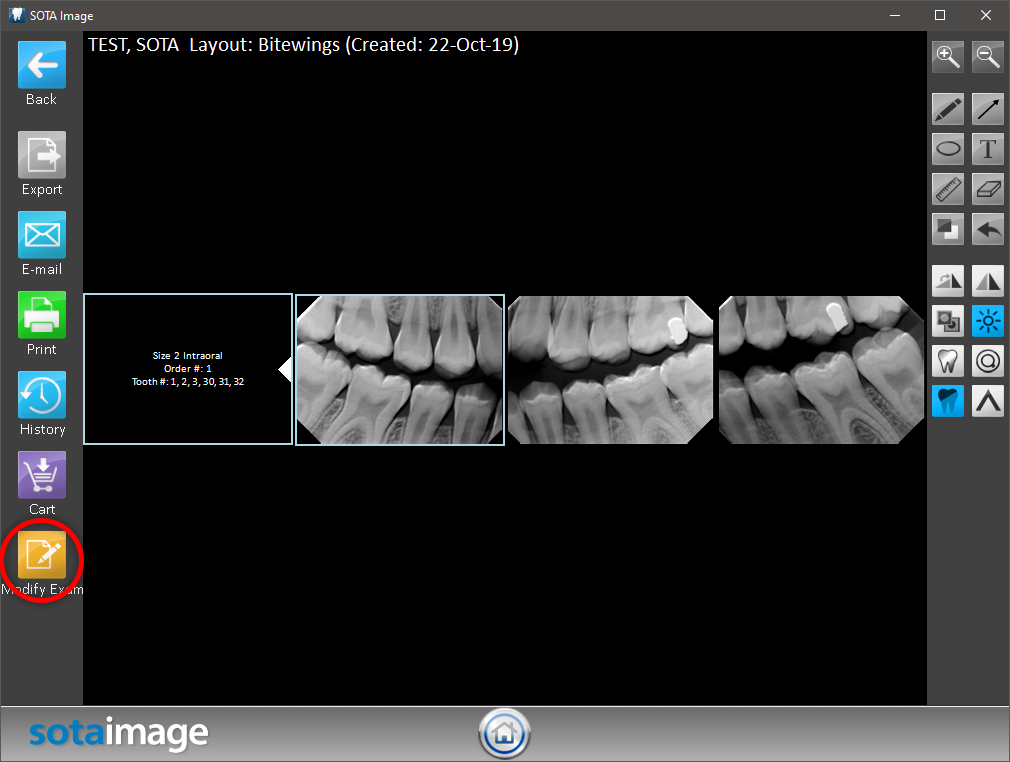Click the Back arrow button
1010x762 pixels.
(x=42, y=66)
